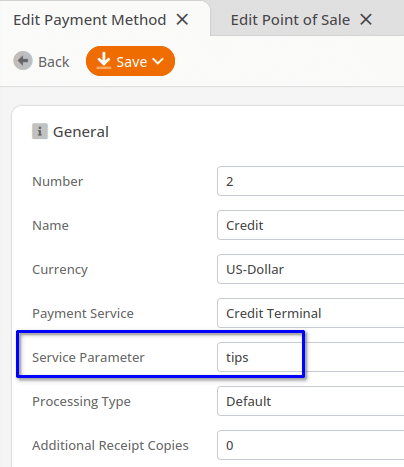Expand the Save button dropdown chevron
Viewport: 404px width, 467px height.
[158, 61]
